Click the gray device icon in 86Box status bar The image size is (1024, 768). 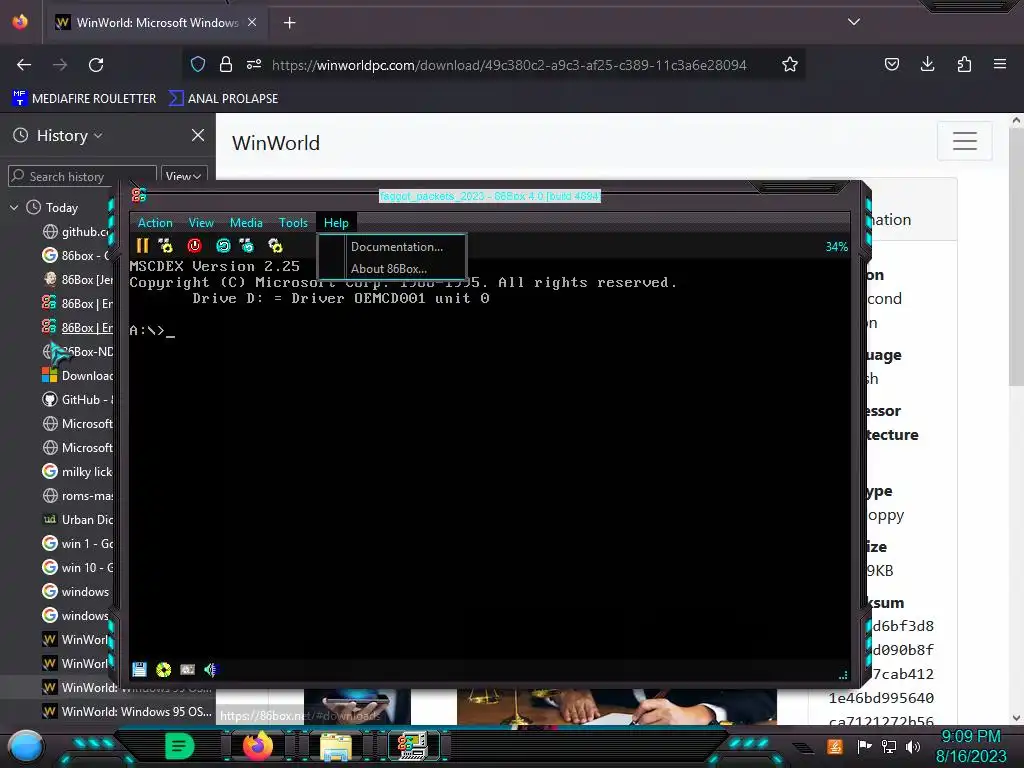[x=187, y=669]
